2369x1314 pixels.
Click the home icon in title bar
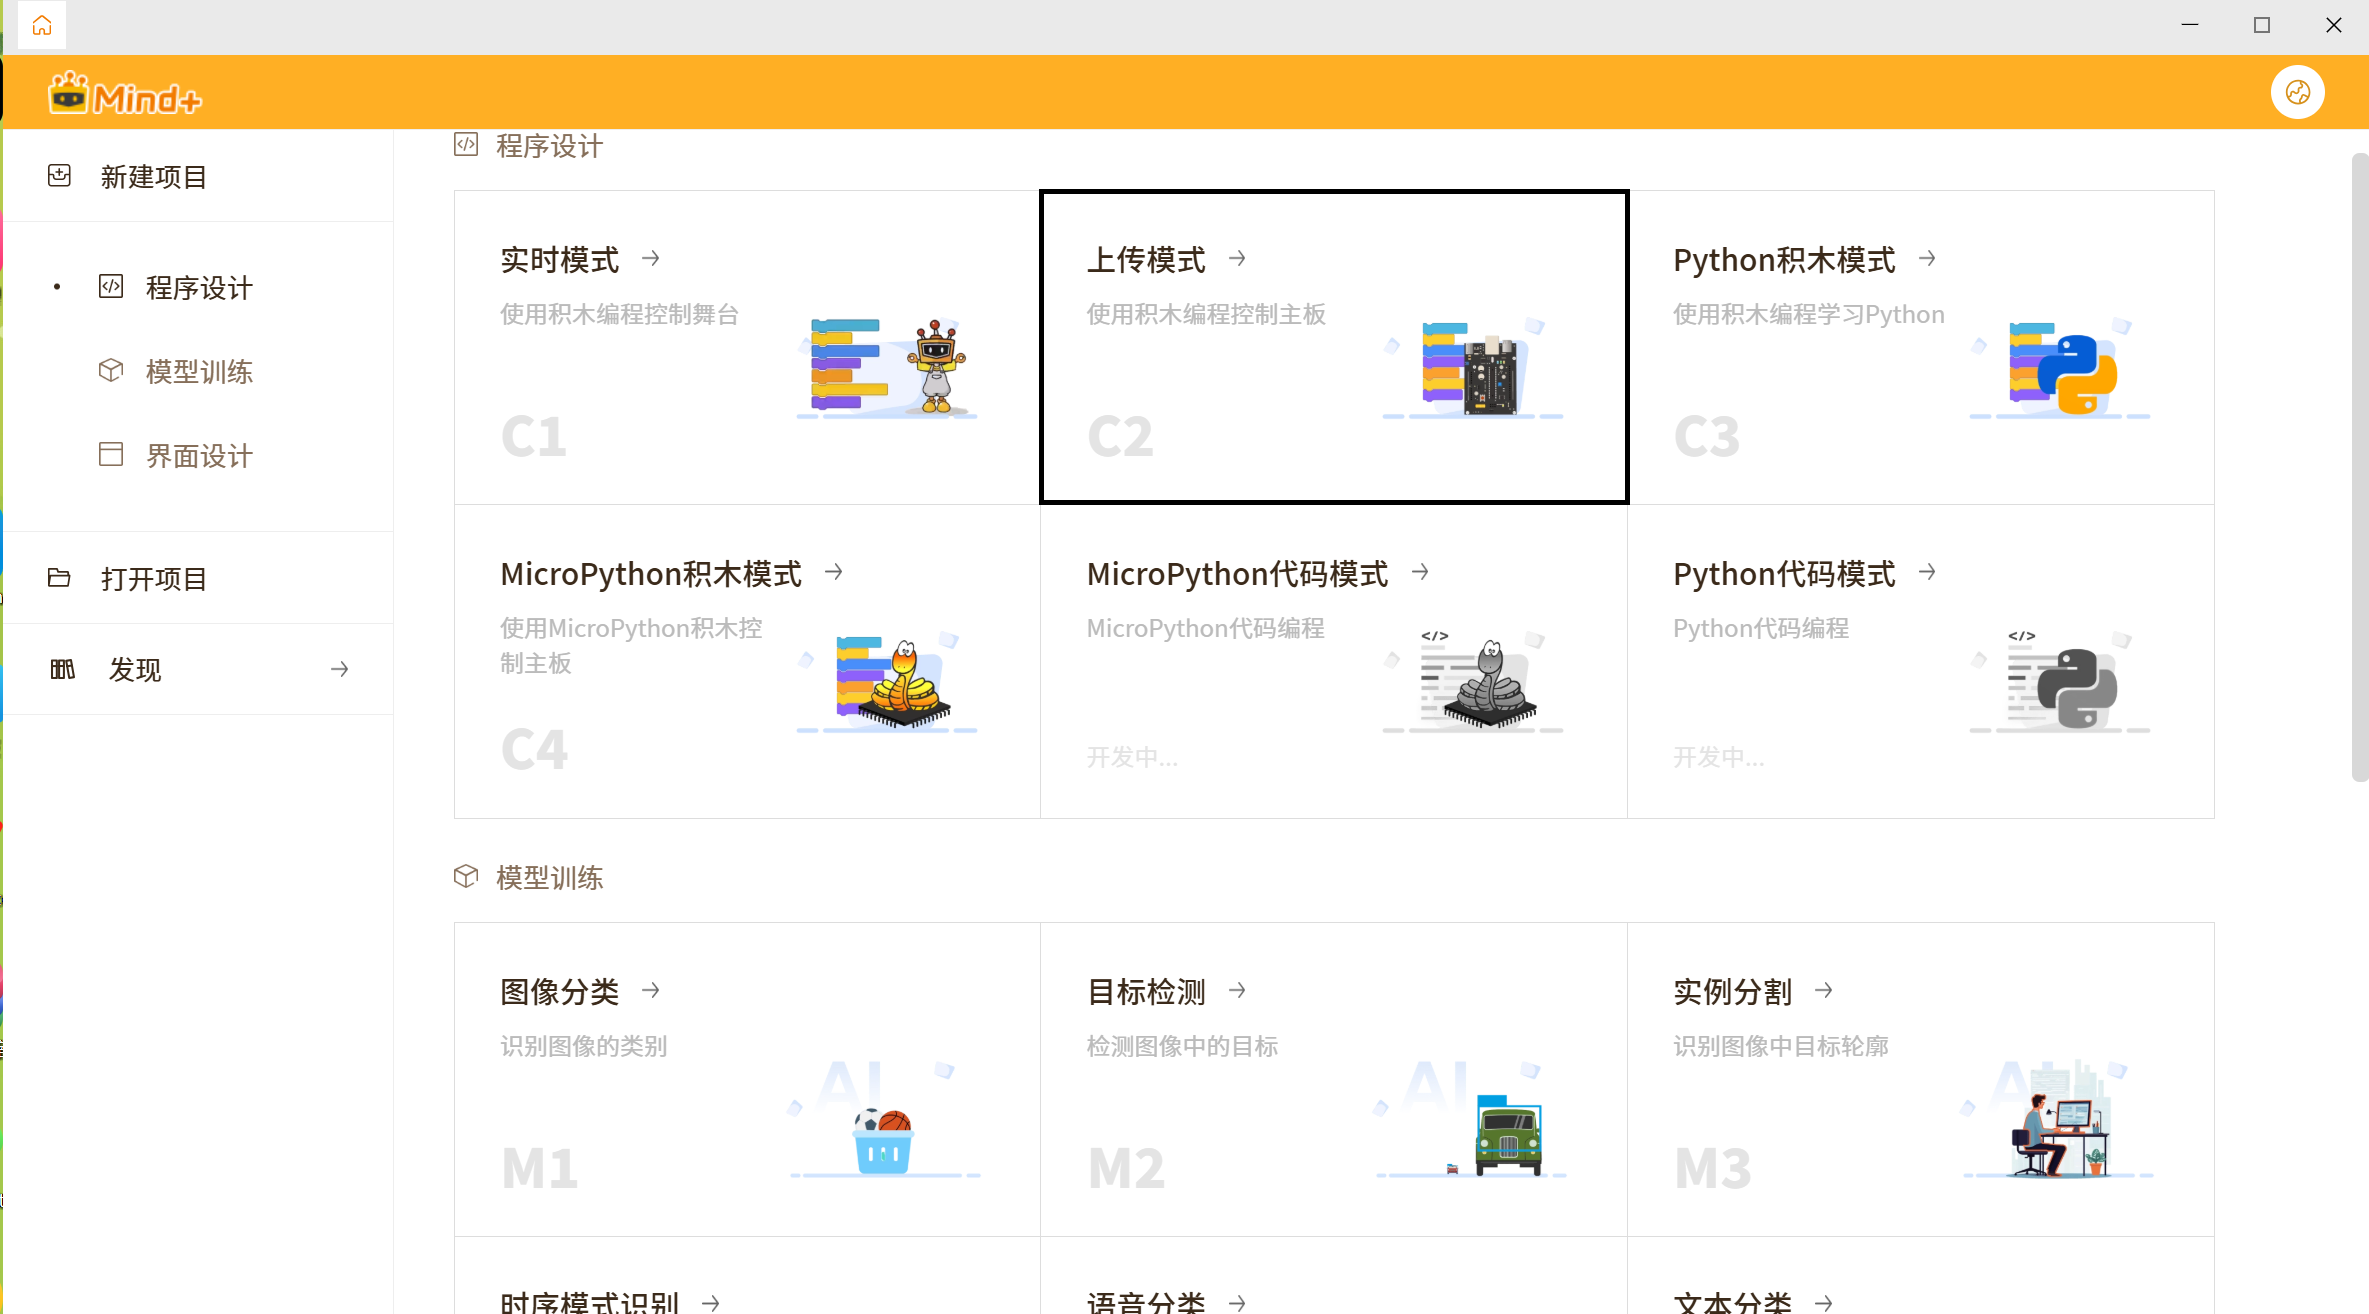pos(42,25)
